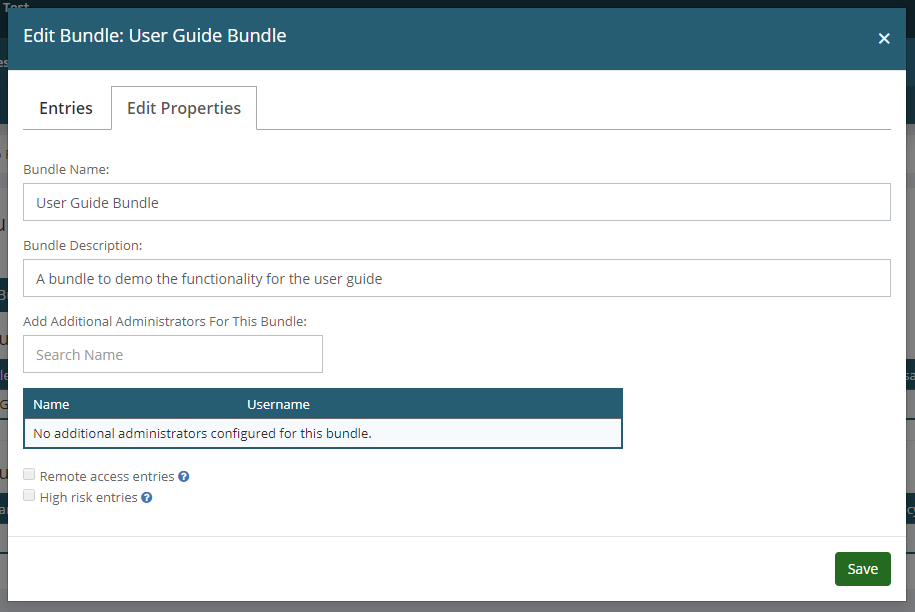The width and height of the screenshot is (915, 612).
Task: Click into the Bundle Description field
Action: coord(456,278)
